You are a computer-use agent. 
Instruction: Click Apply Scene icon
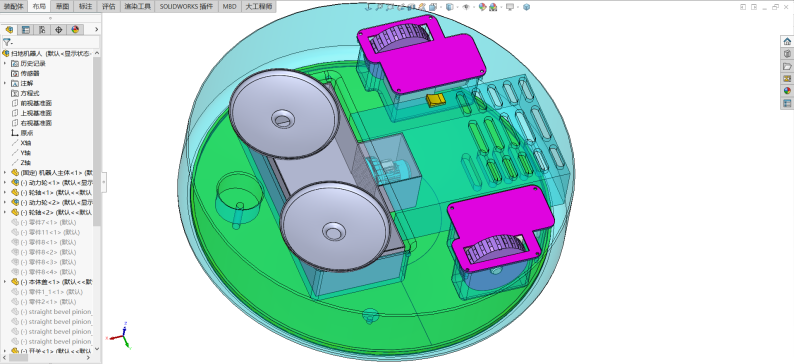tap(493, 7)
